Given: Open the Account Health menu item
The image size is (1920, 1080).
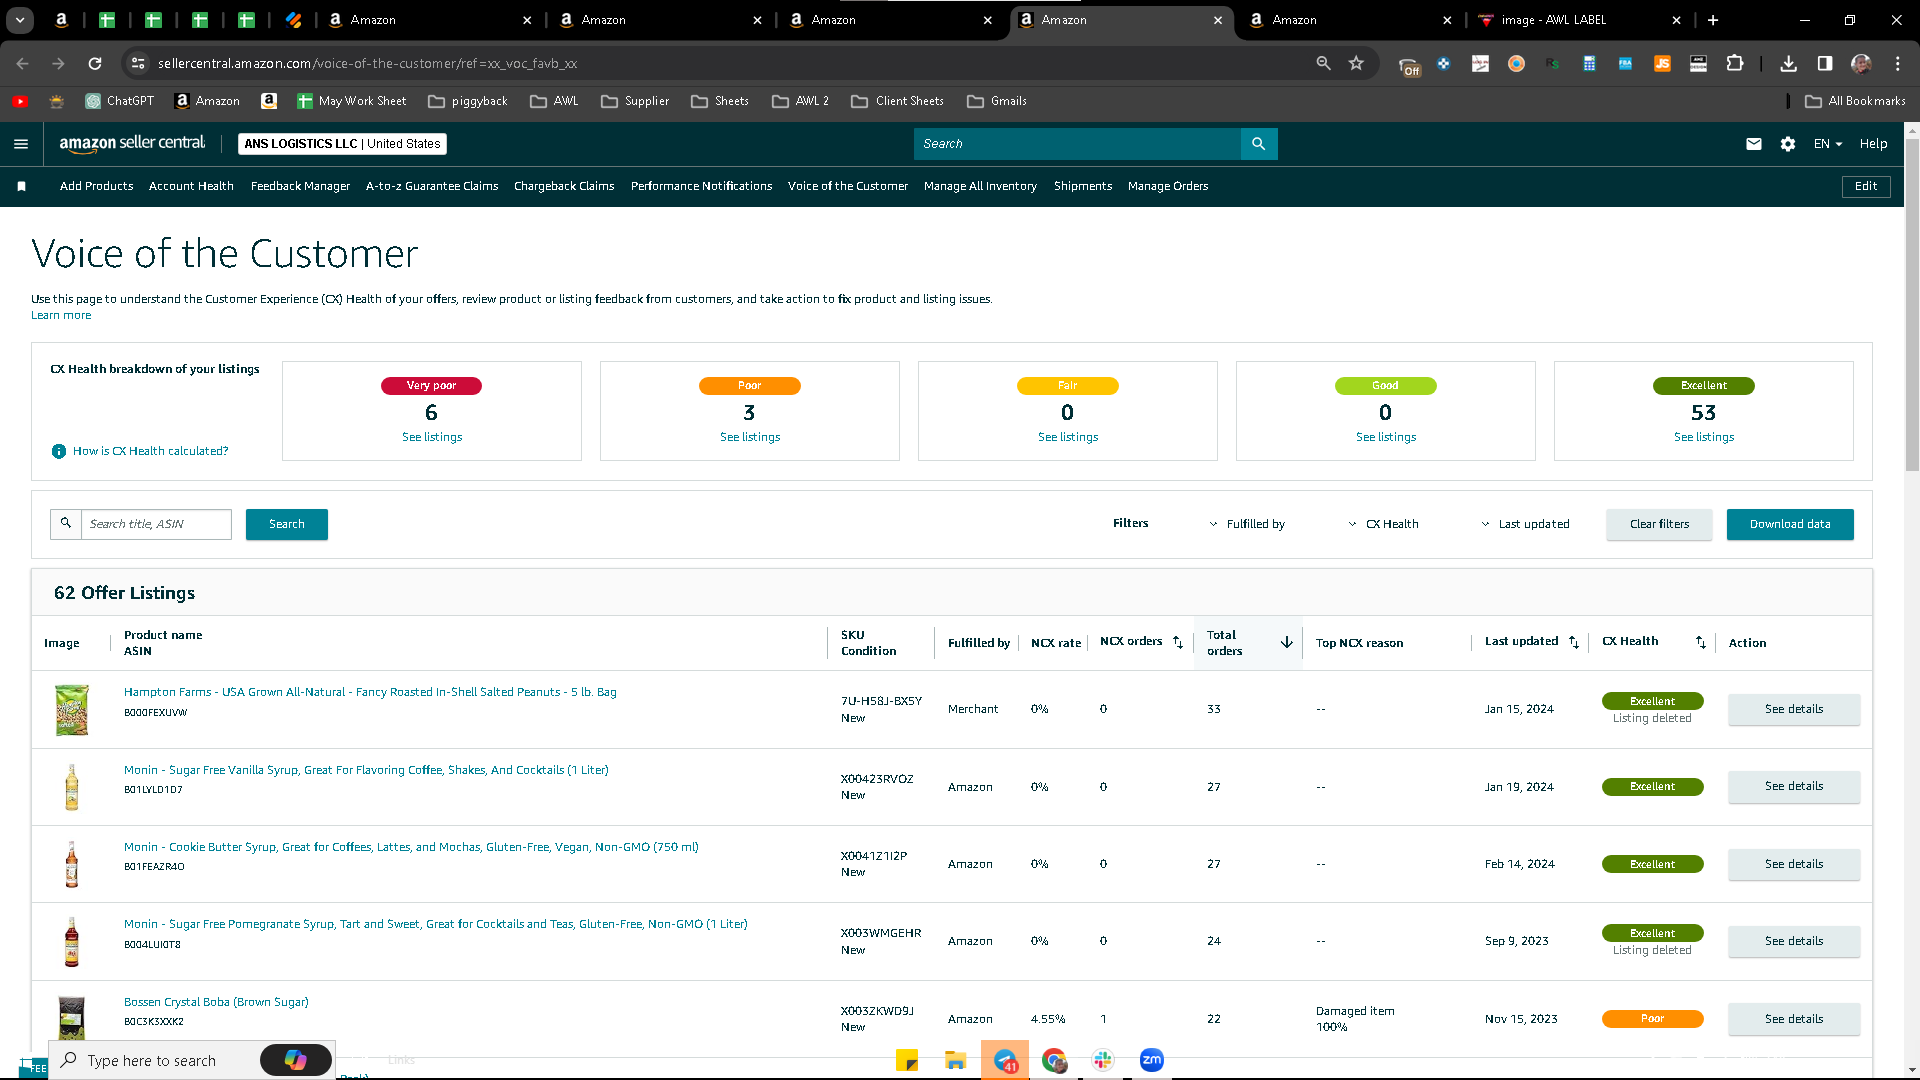Looking at the screenshot, I should tap(191, 186).
